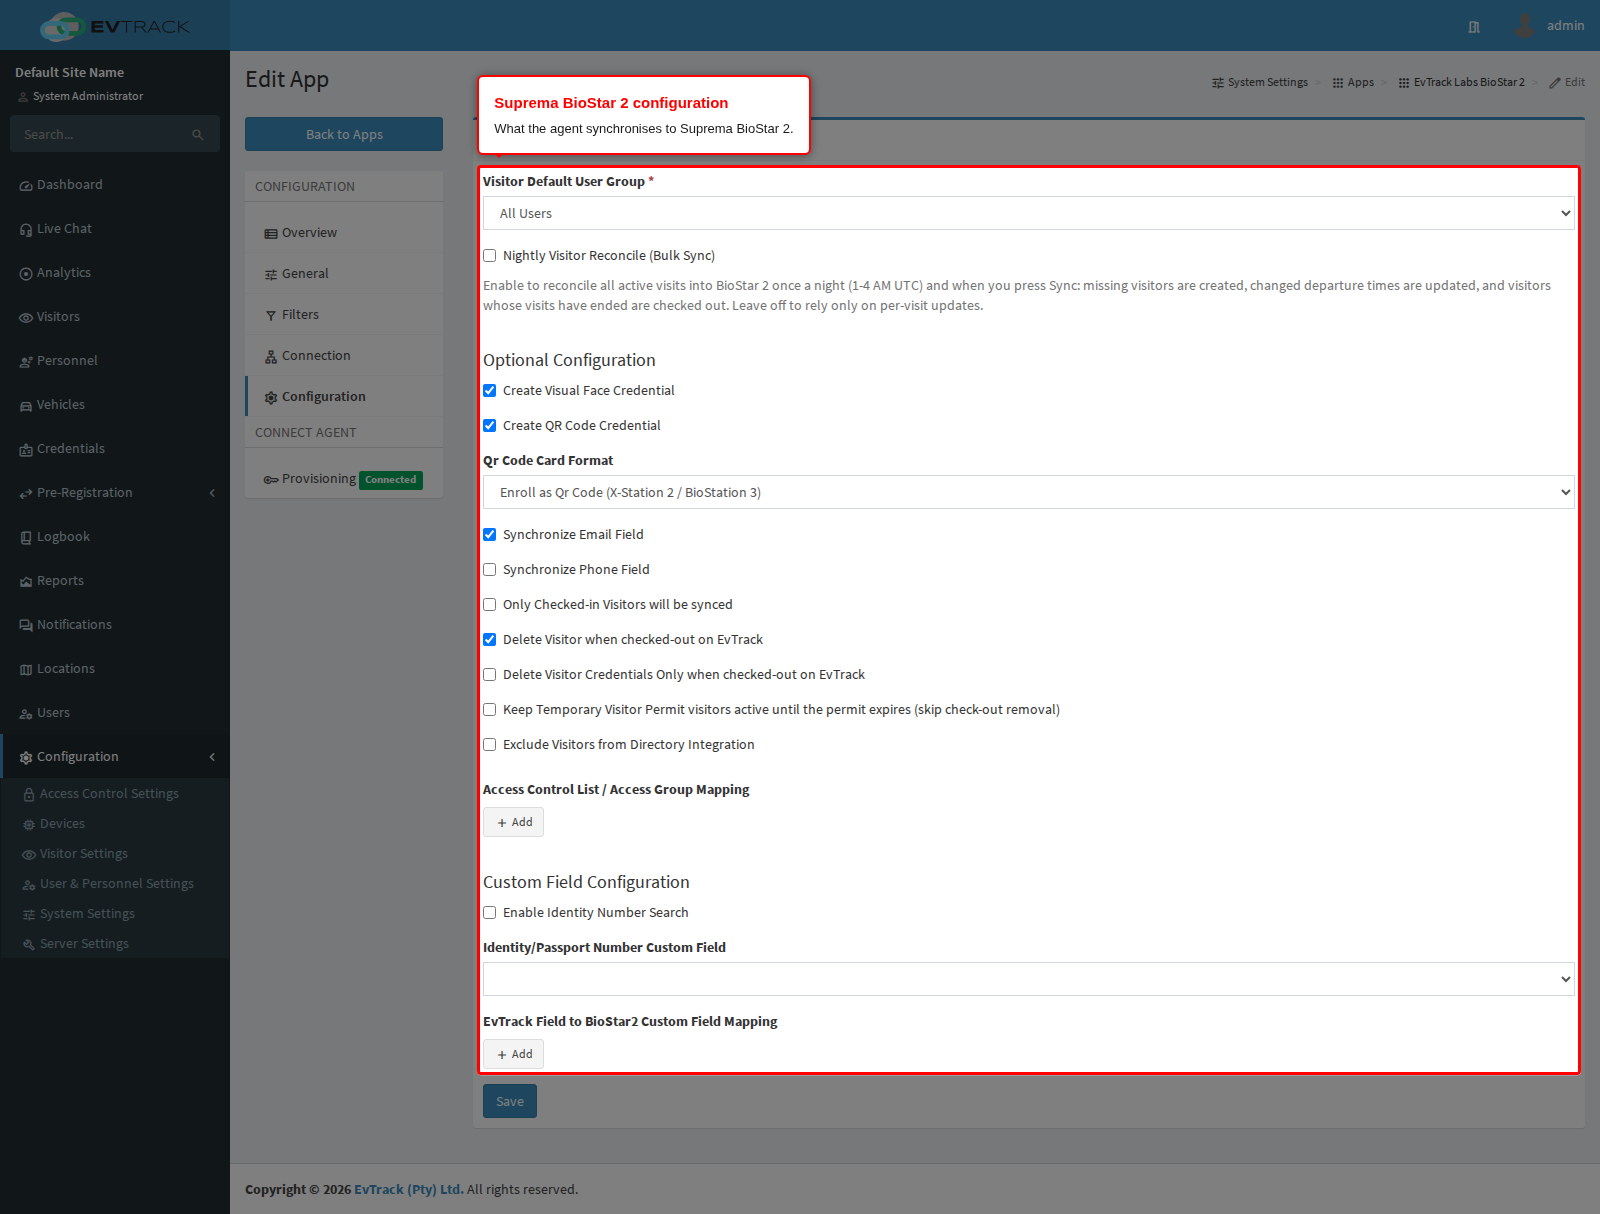Image resolution: width=1600 pixels, height=1214 pixels.
Task: Click the admin avatar icon in header
Action: click(x=1524, y=26)
